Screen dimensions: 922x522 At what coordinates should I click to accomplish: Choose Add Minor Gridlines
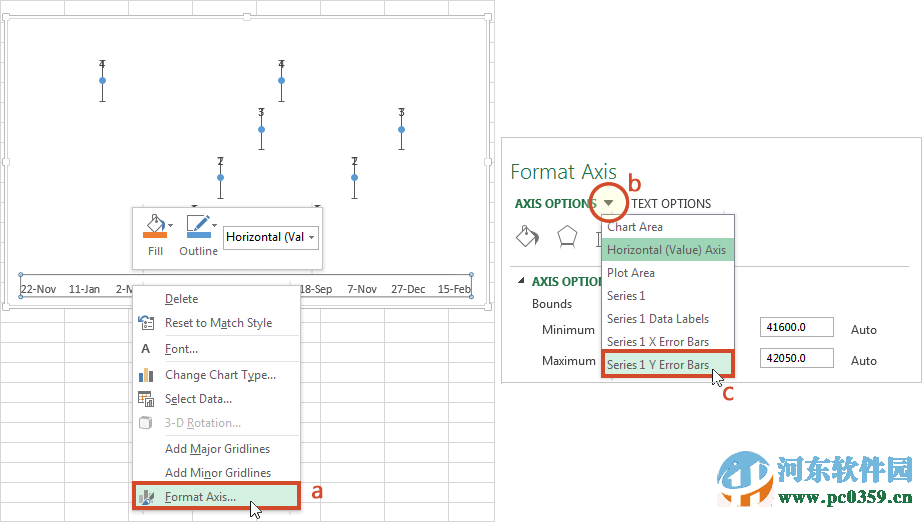pos(216,473)
